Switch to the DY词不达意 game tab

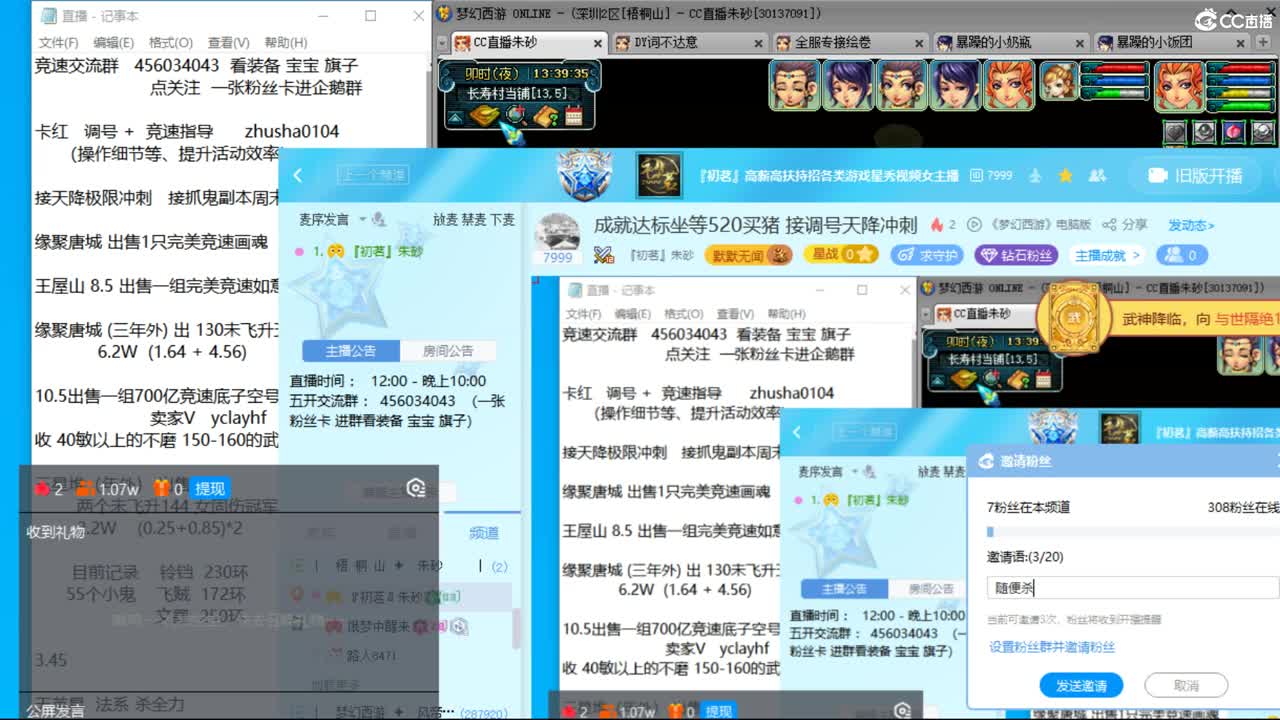pyautogui.click(x=690, y=43)
